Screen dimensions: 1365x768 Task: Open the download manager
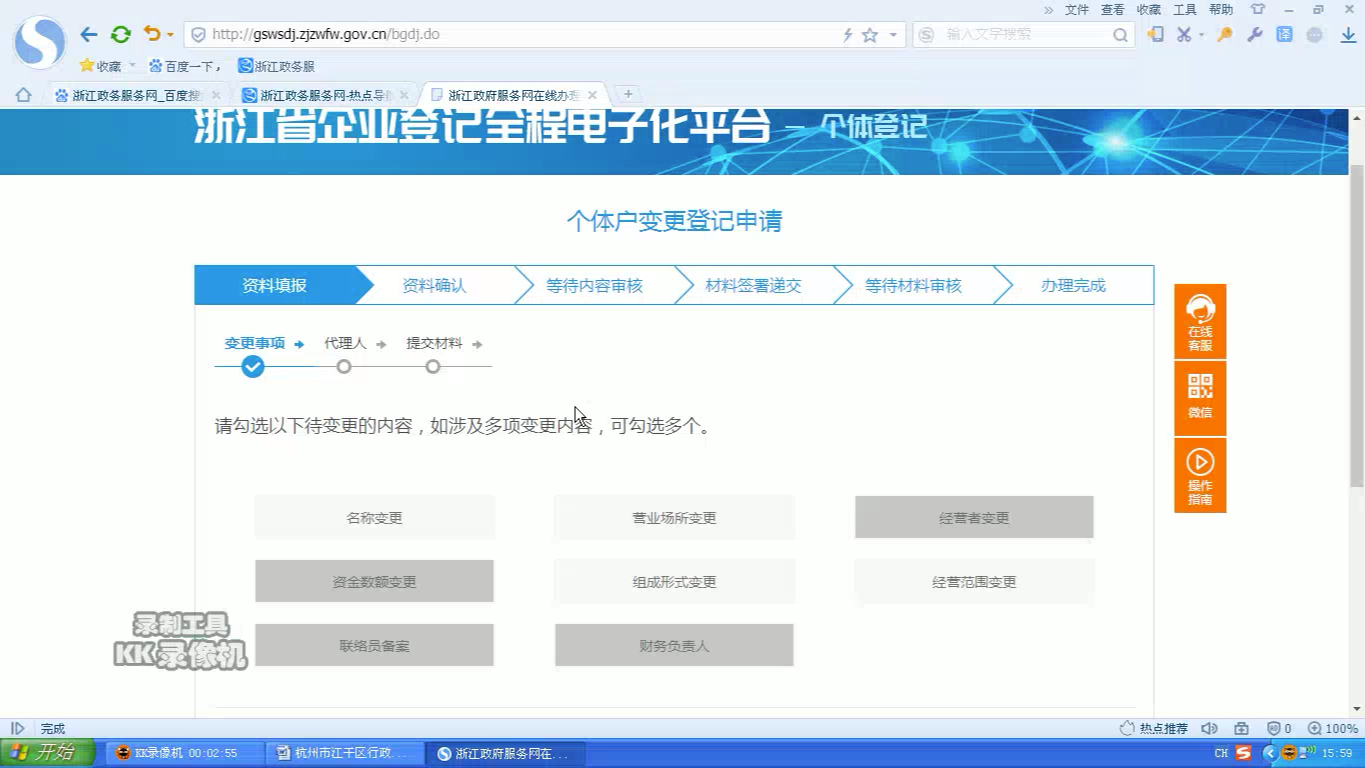point(1345,33)
